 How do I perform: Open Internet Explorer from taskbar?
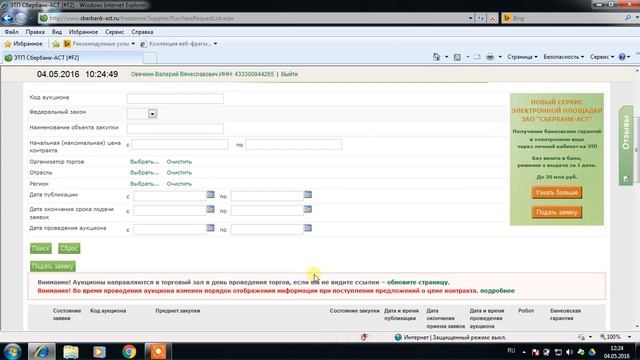[42, 351]
